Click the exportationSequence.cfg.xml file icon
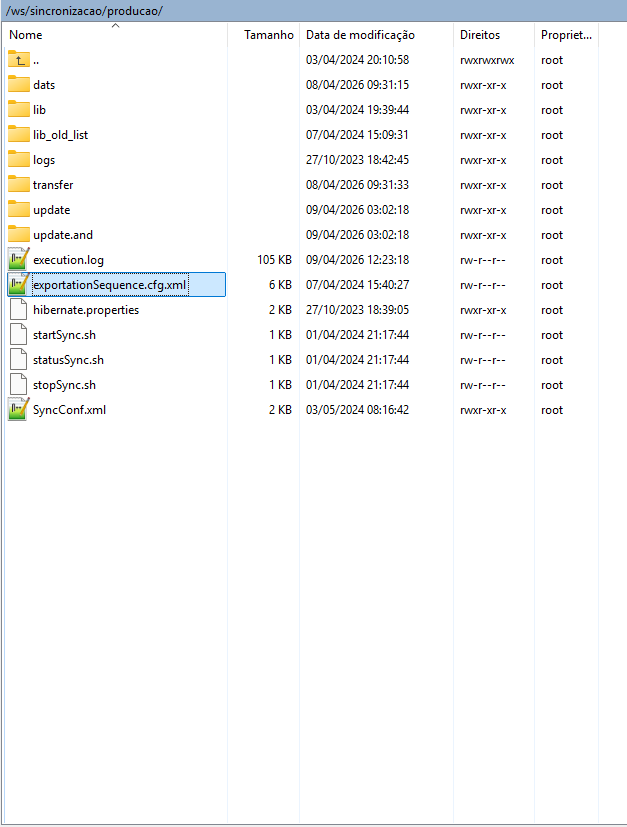627x827 pixels. tap(19, 285)
